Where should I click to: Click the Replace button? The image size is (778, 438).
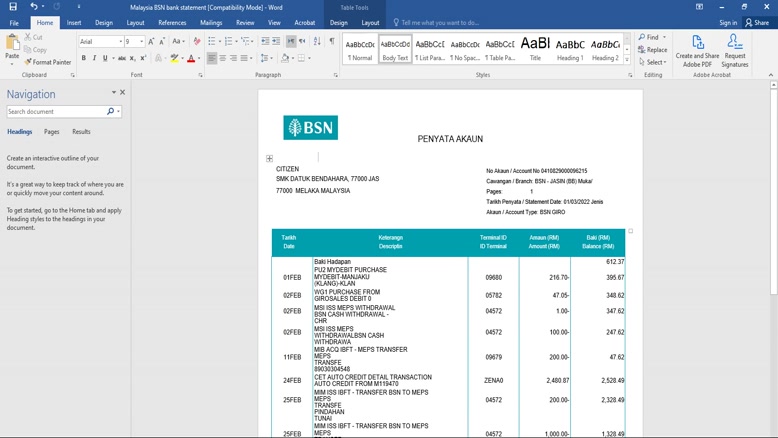653,50
